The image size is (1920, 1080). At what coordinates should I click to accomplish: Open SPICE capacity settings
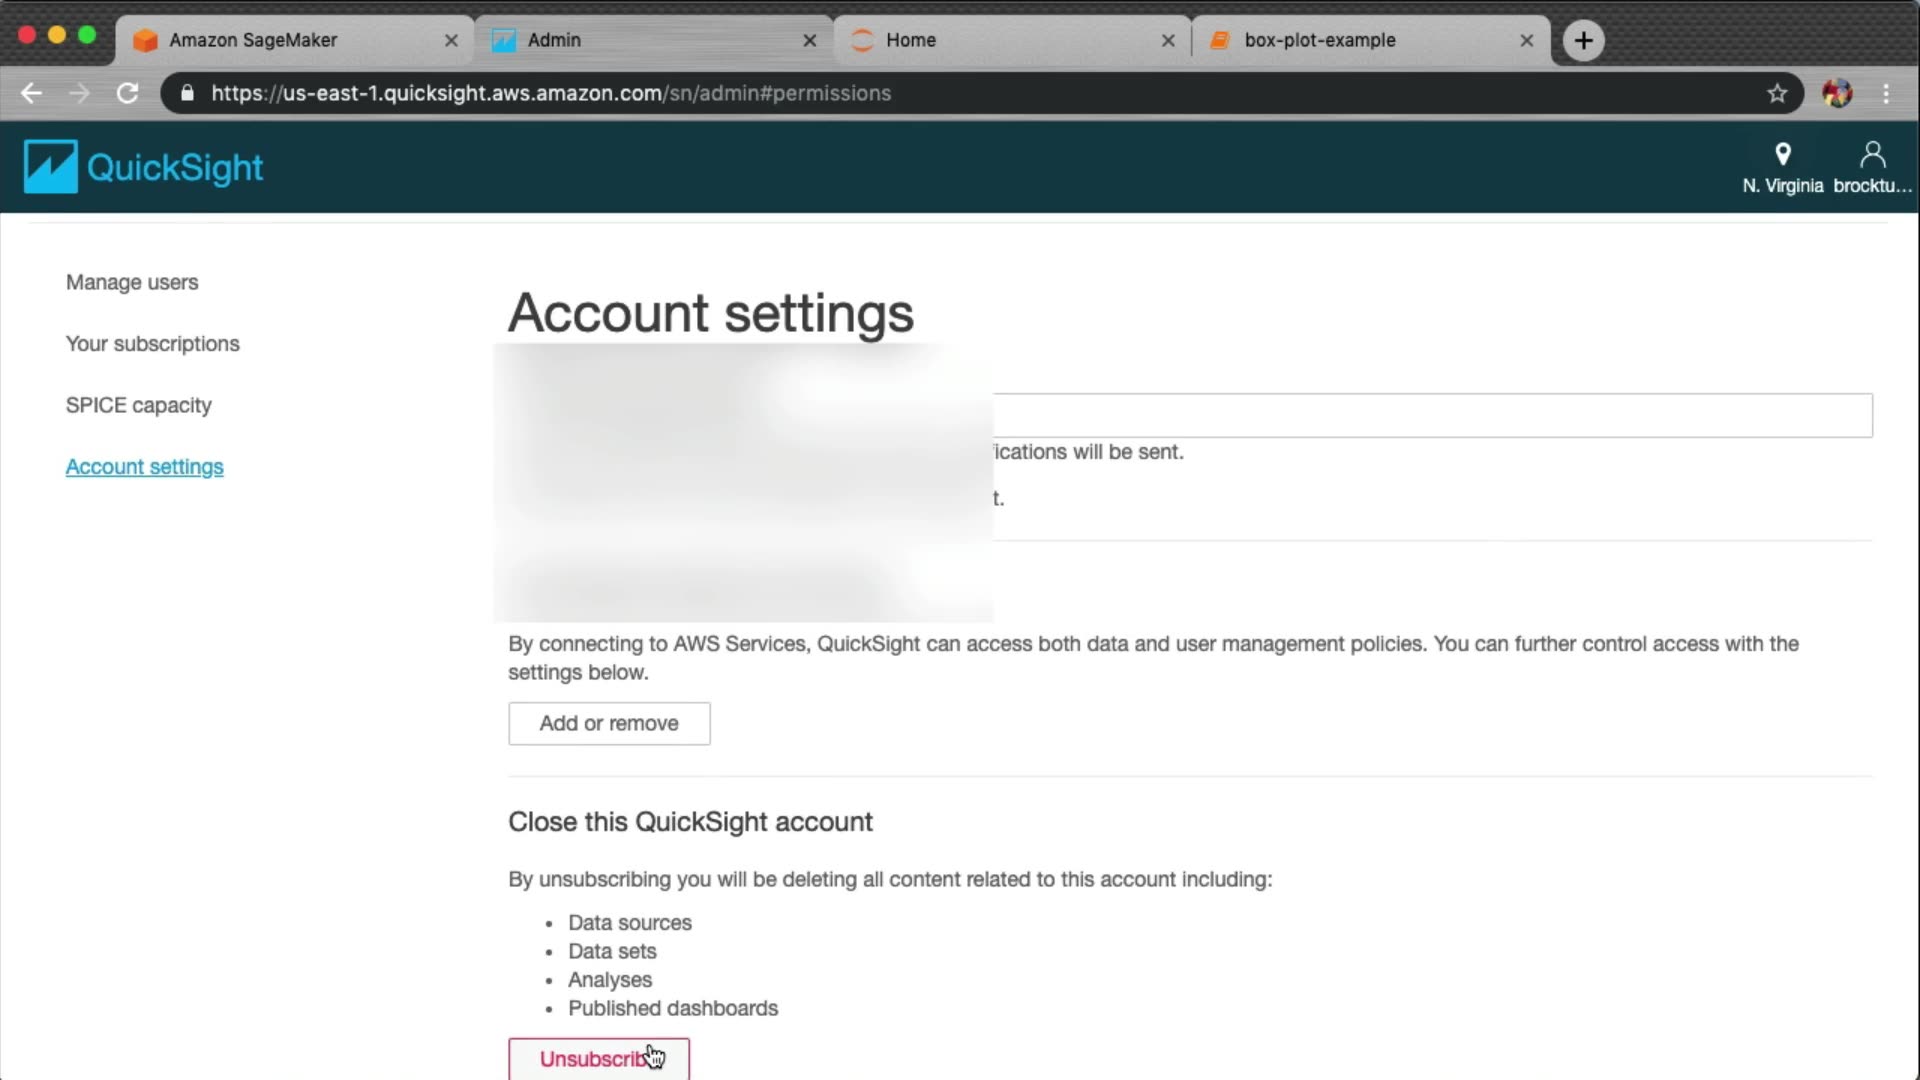click(139, 405)
